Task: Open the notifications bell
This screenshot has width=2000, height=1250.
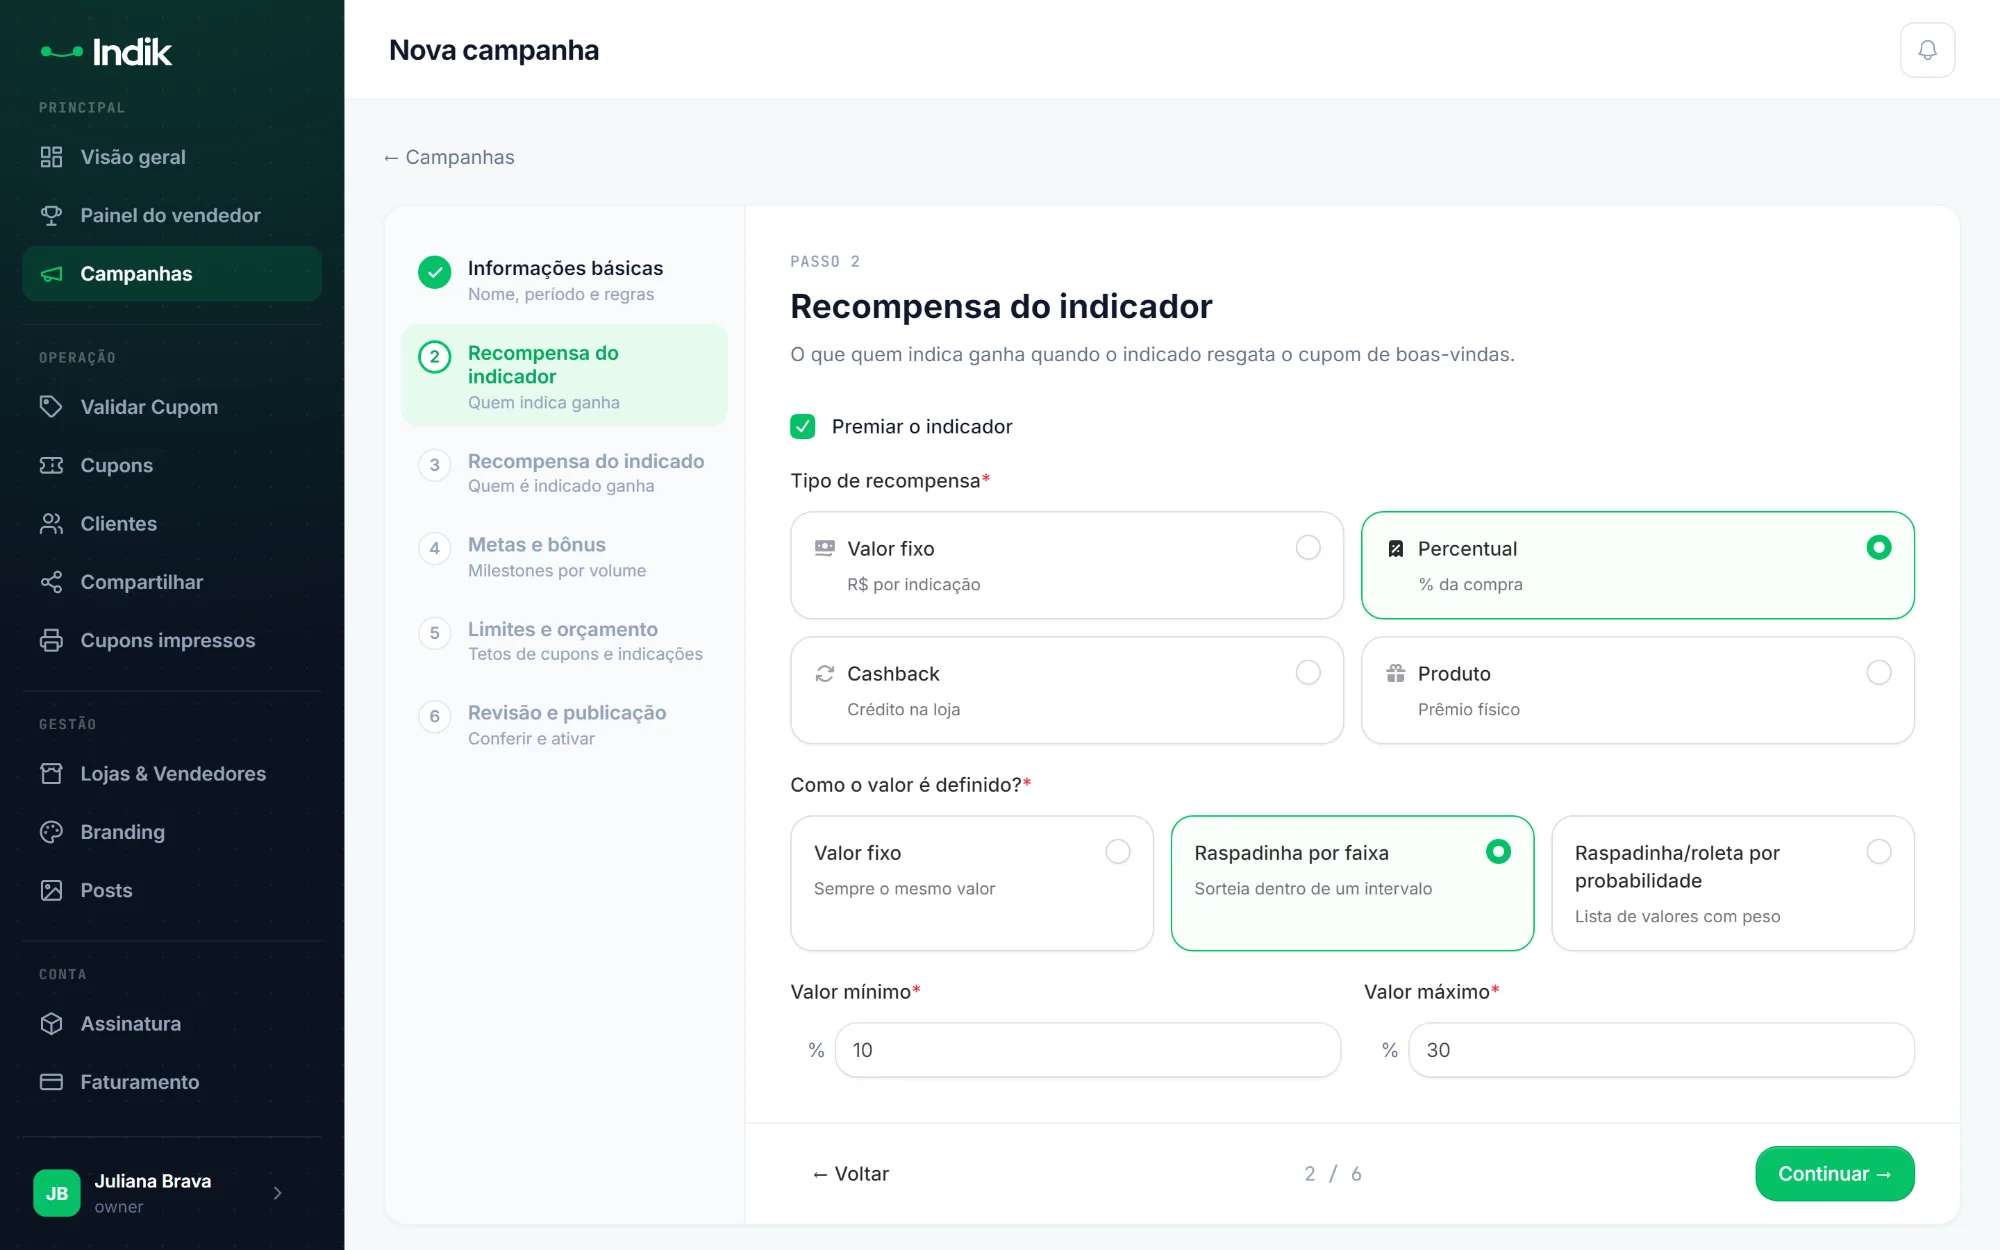Action: pos(1927,50)
